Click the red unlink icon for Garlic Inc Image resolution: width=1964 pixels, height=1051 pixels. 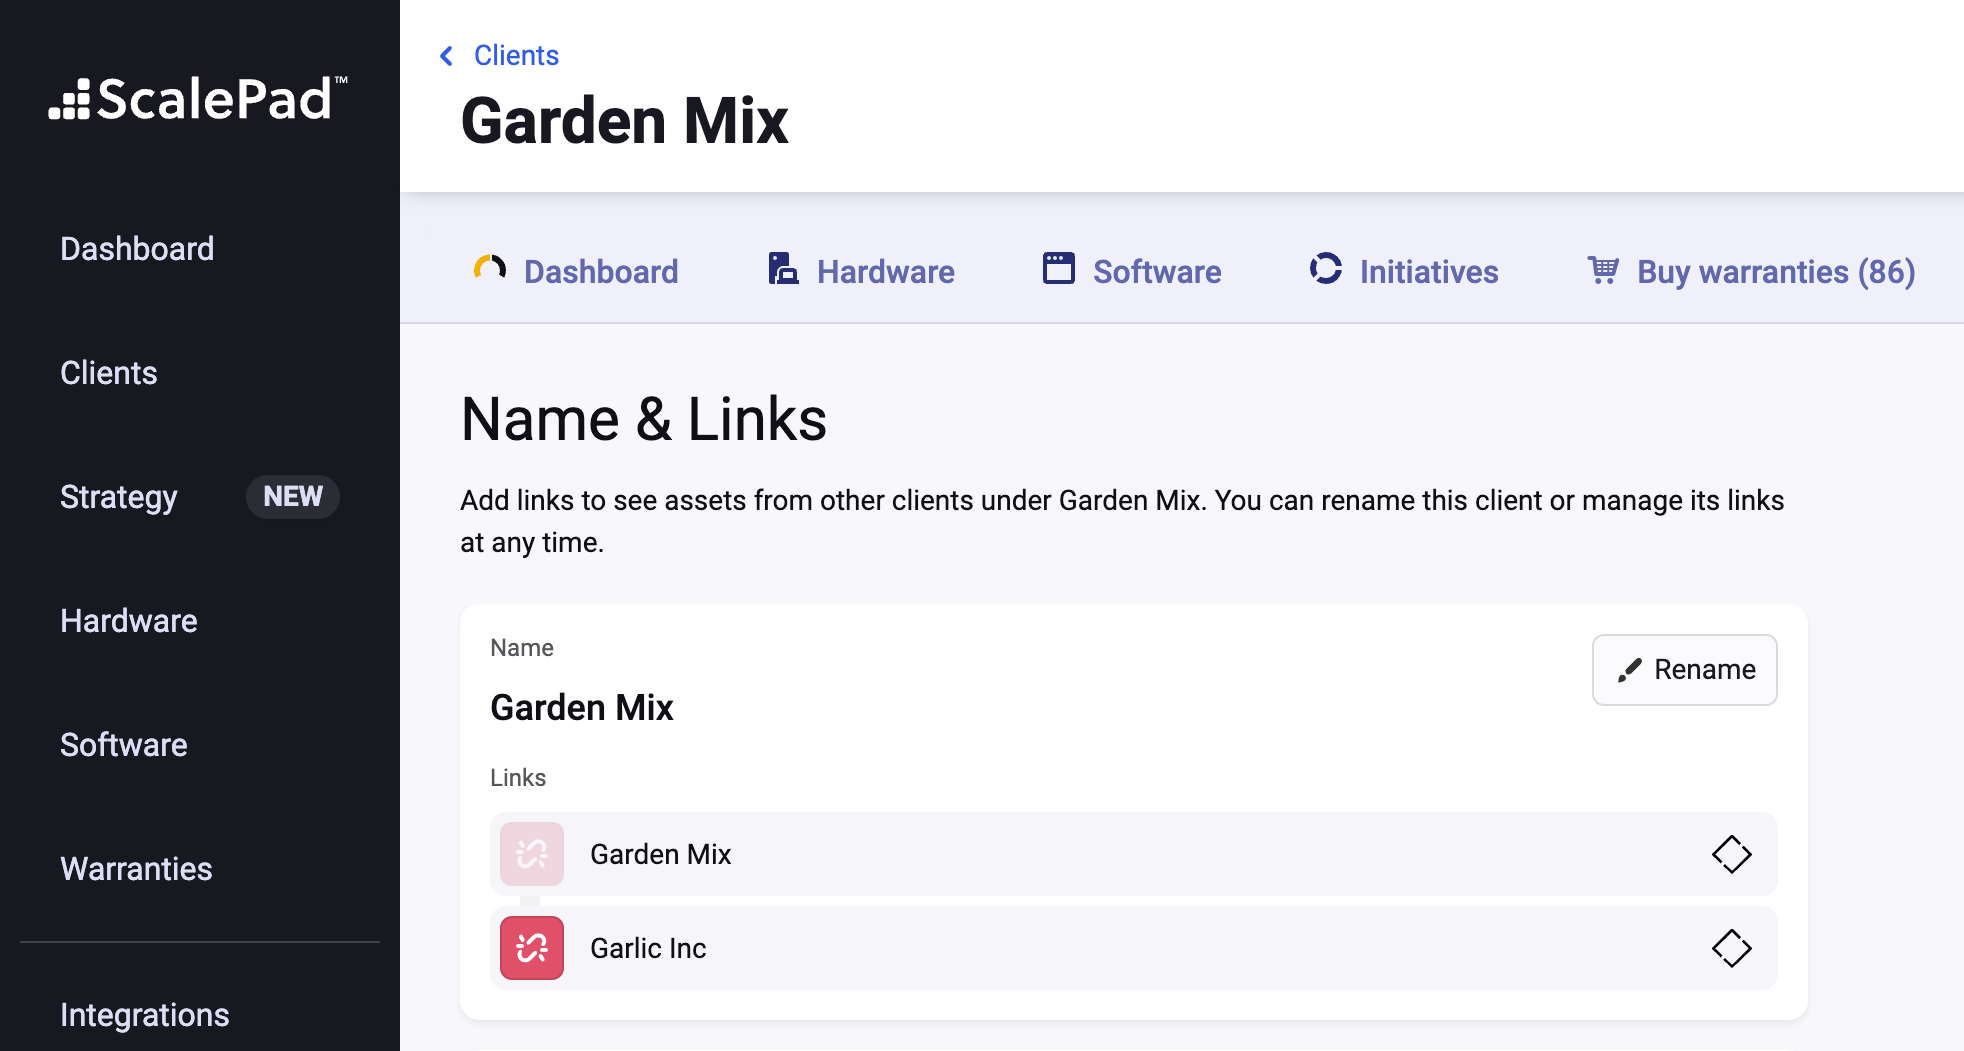(x=532, y=948)
